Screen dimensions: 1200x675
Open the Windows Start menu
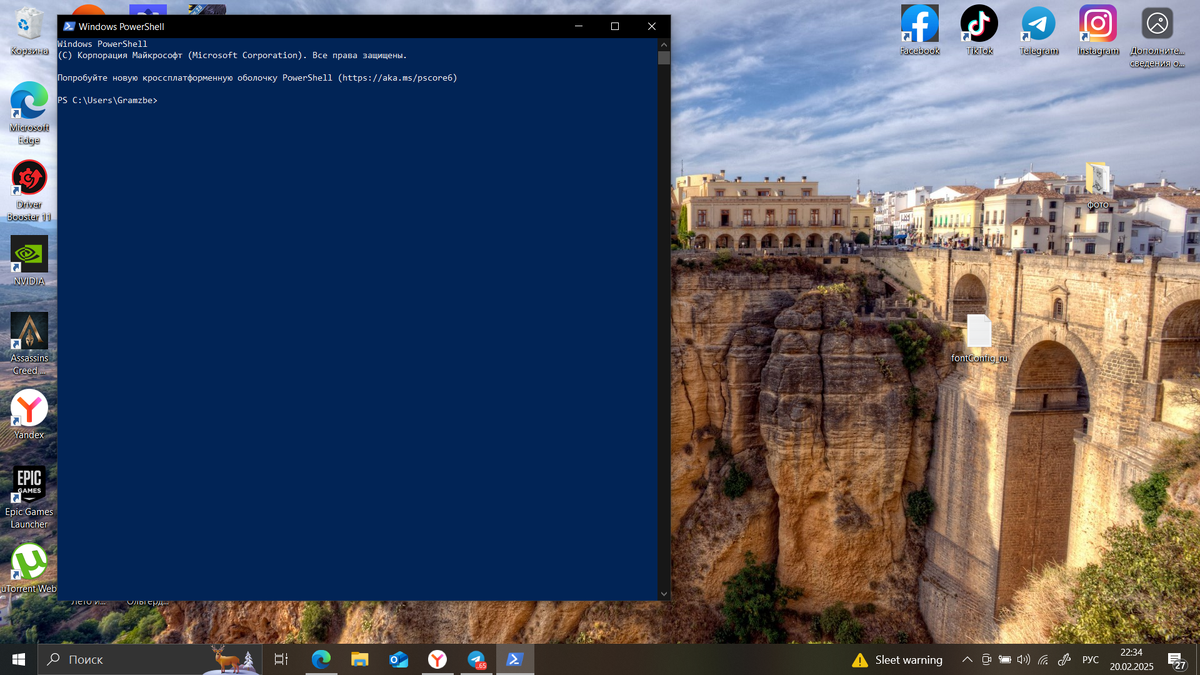pos(18,659)
